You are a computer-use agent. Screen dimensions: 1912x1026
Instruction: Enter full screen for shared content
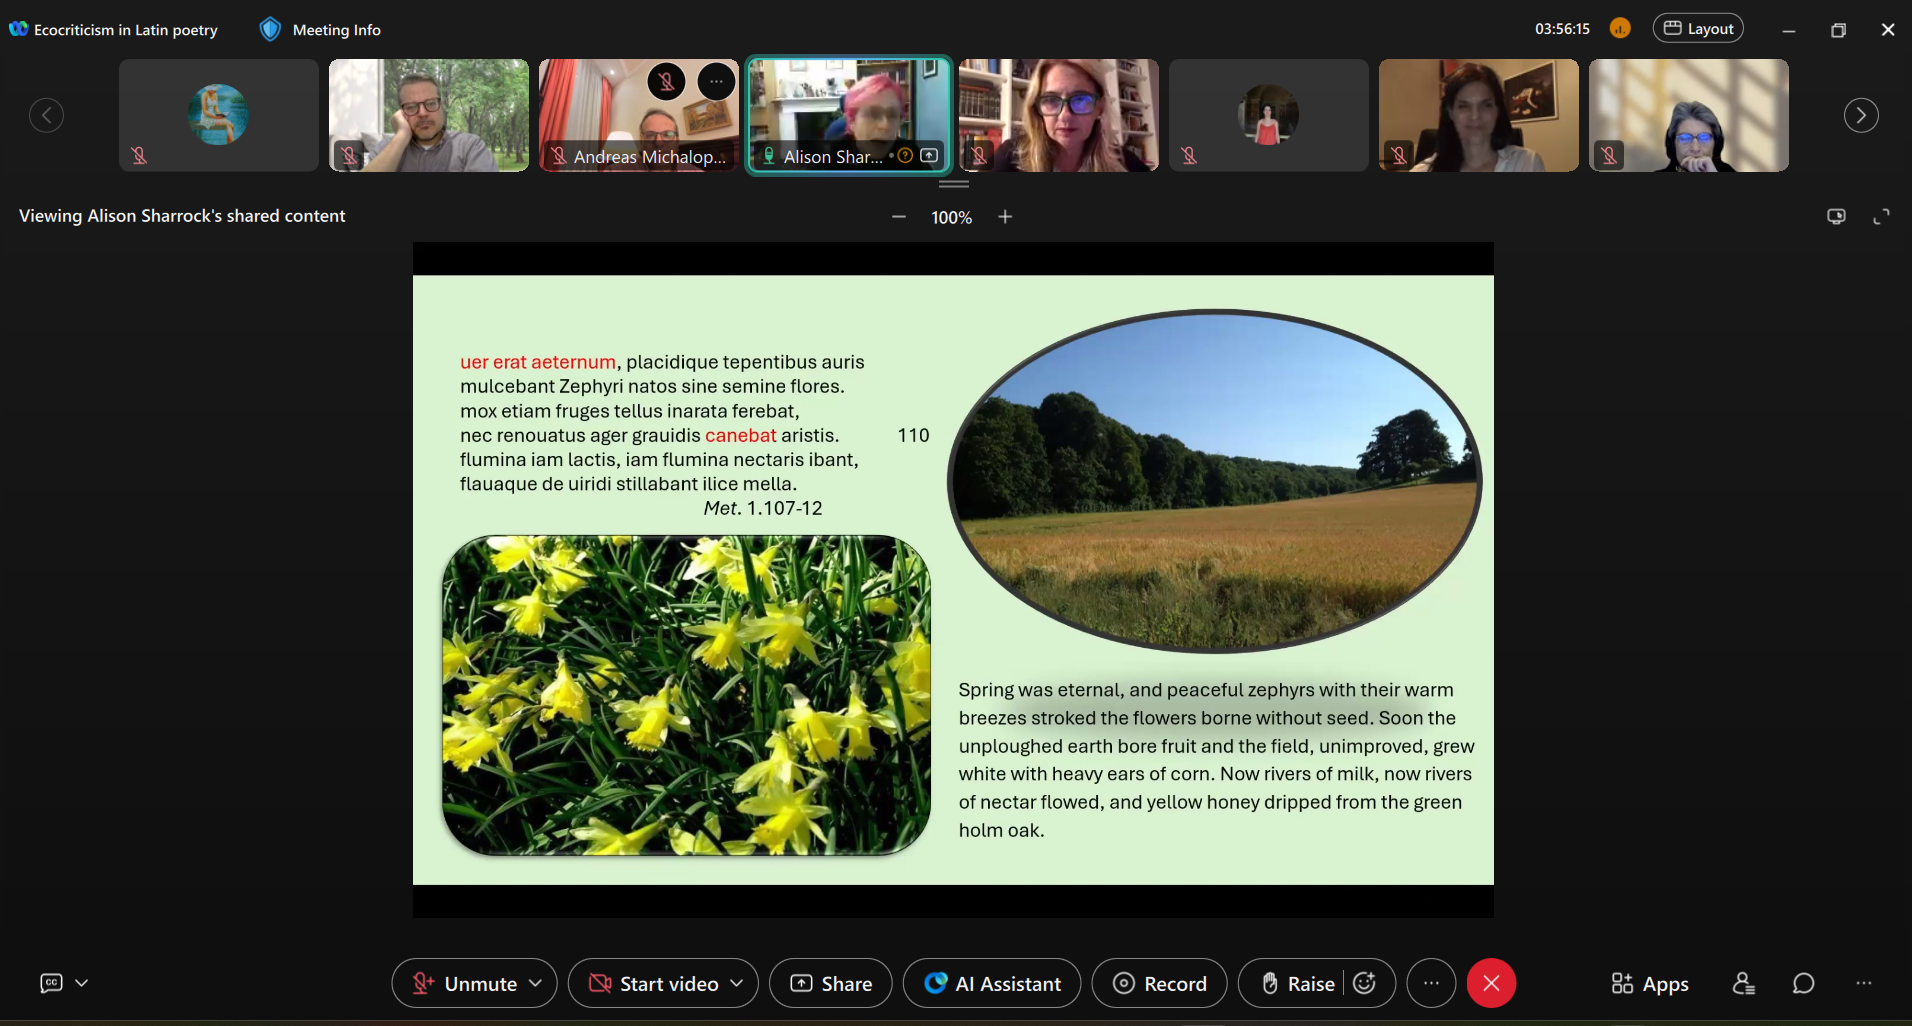pos(1881,217)
